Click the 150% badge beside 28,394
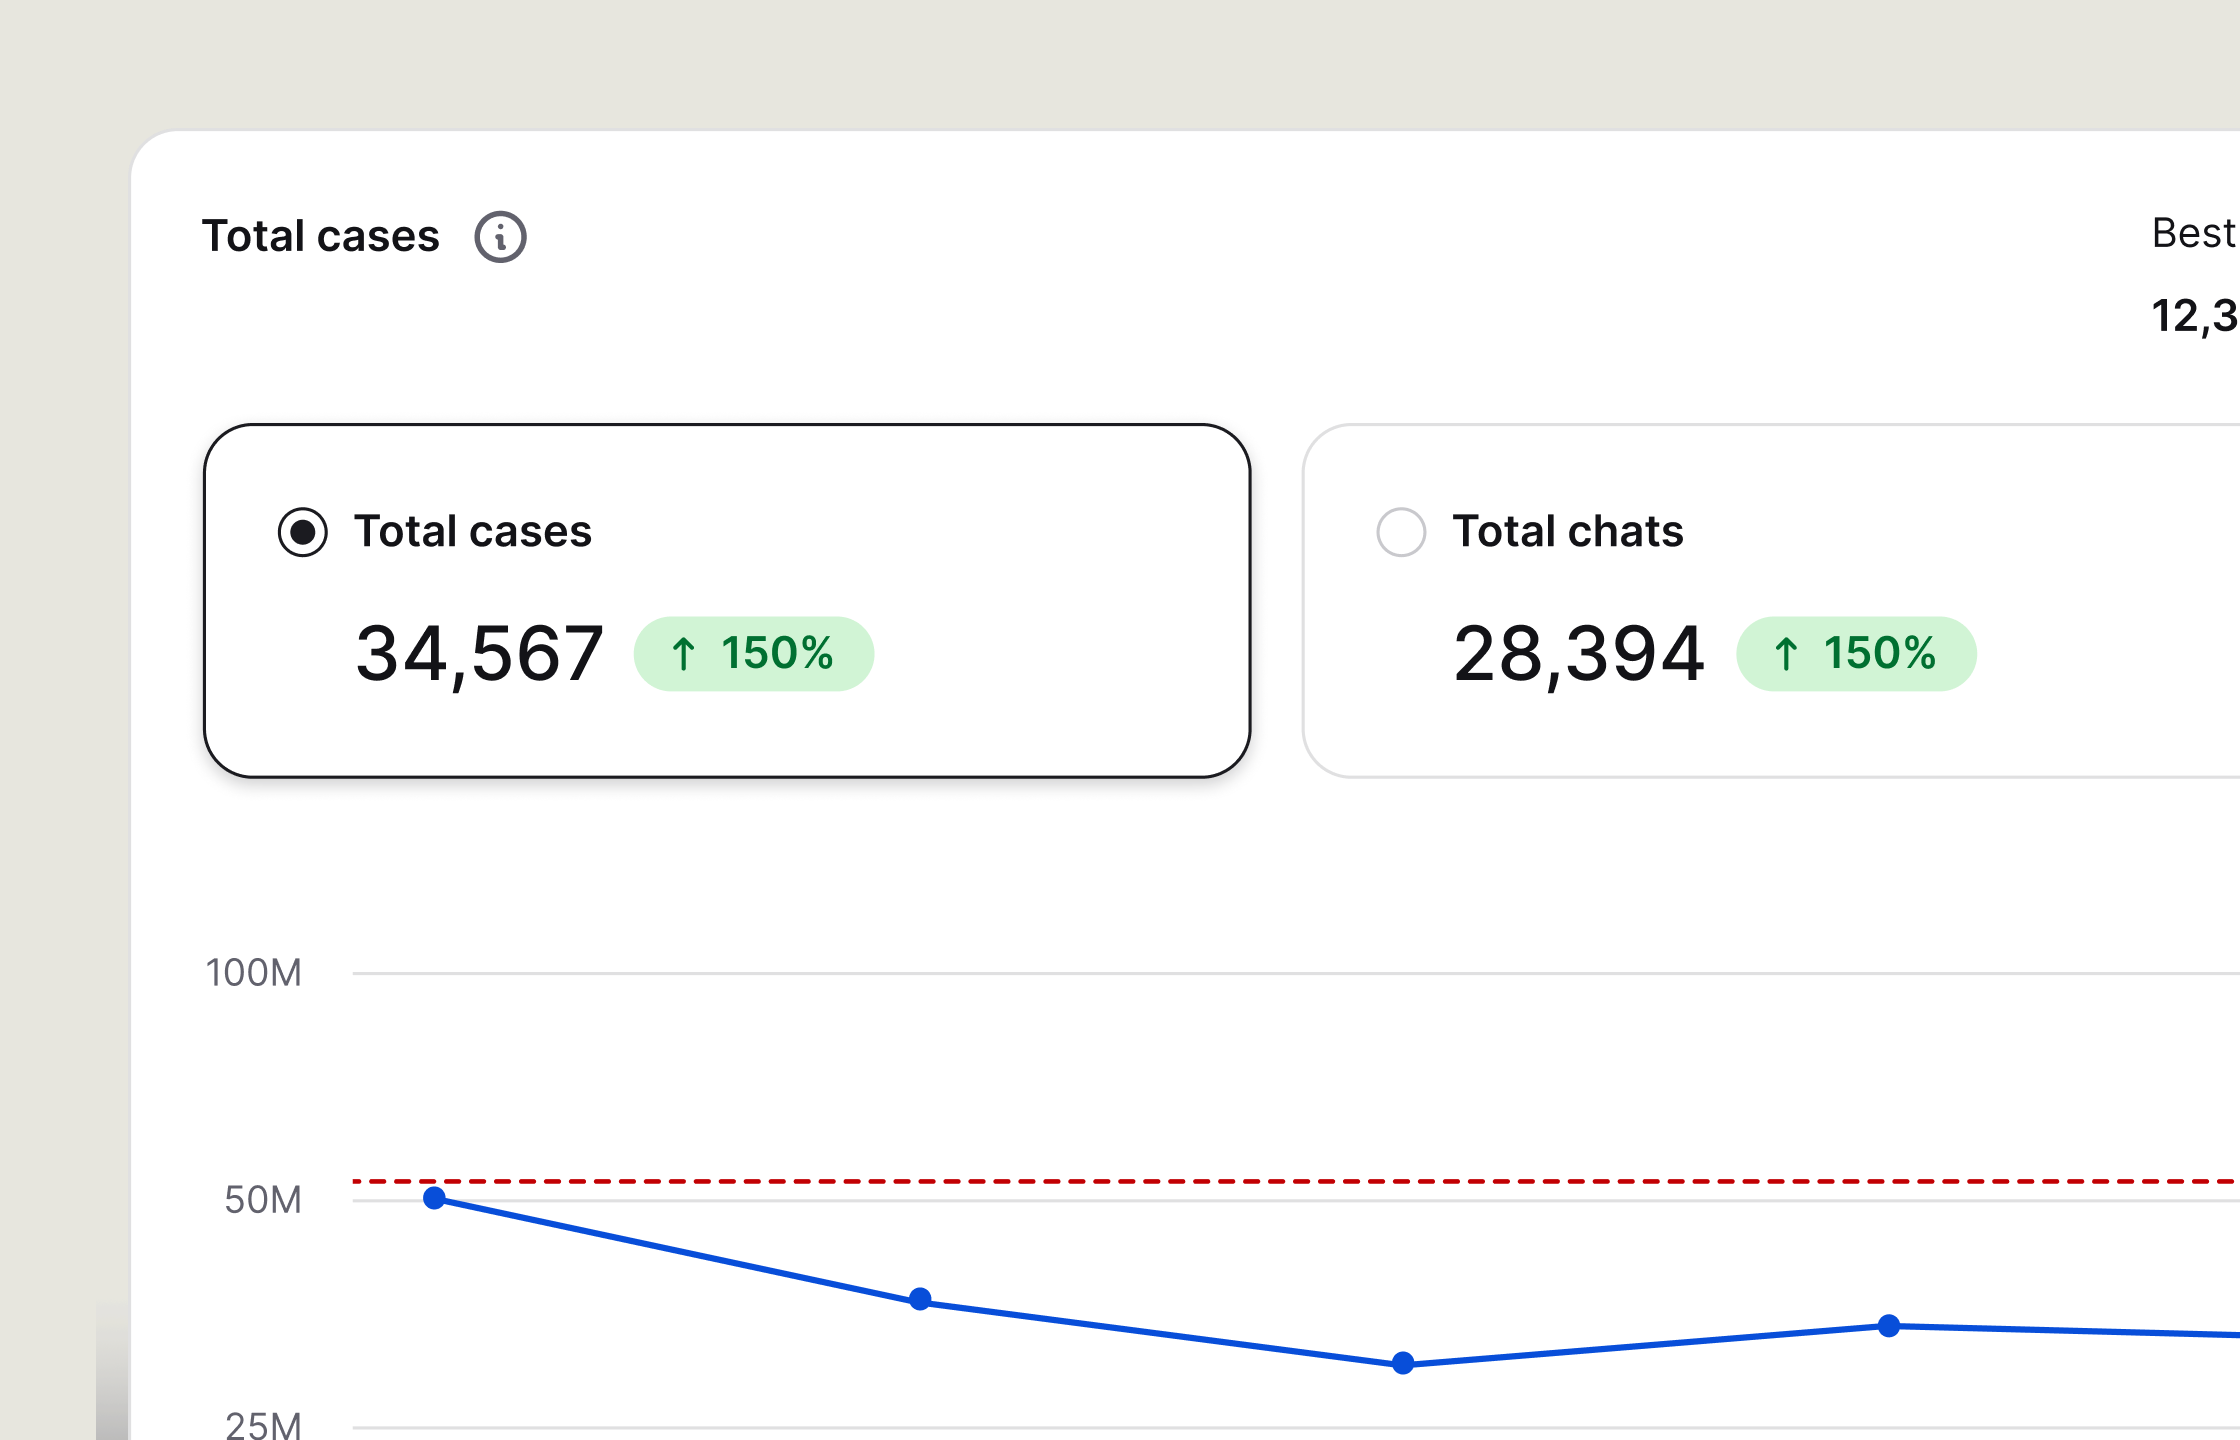This screenshot has width=2240, height=1440. point(1856,654)
